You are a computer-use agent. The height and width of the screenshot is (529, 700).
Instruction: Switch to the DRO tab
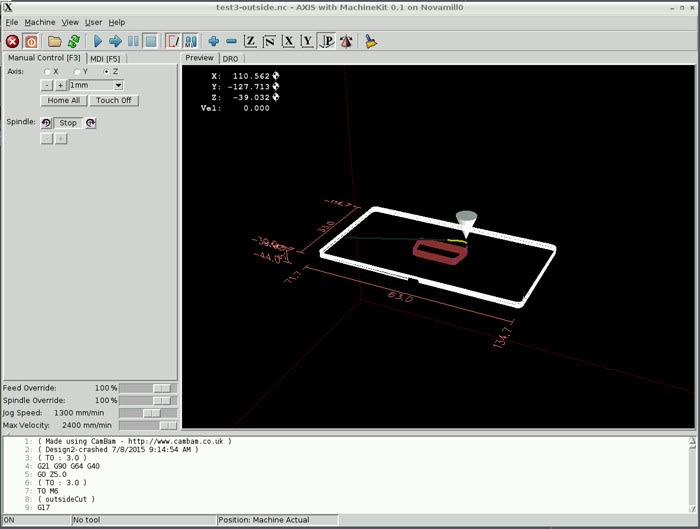click(230, 59)
